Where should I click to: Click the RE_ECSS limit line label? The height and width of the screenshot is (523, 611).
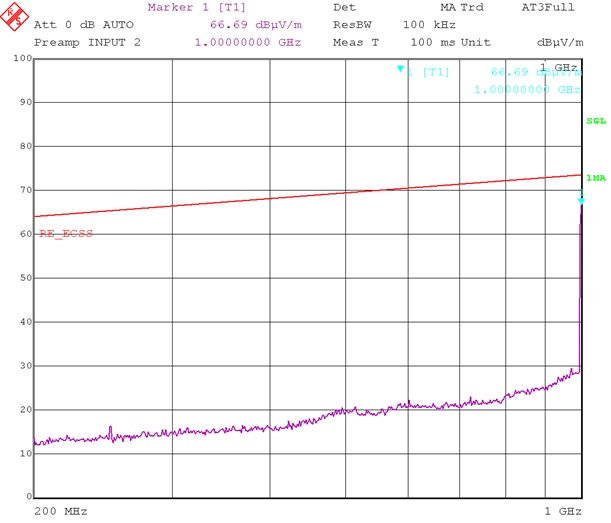click(66, 234)
